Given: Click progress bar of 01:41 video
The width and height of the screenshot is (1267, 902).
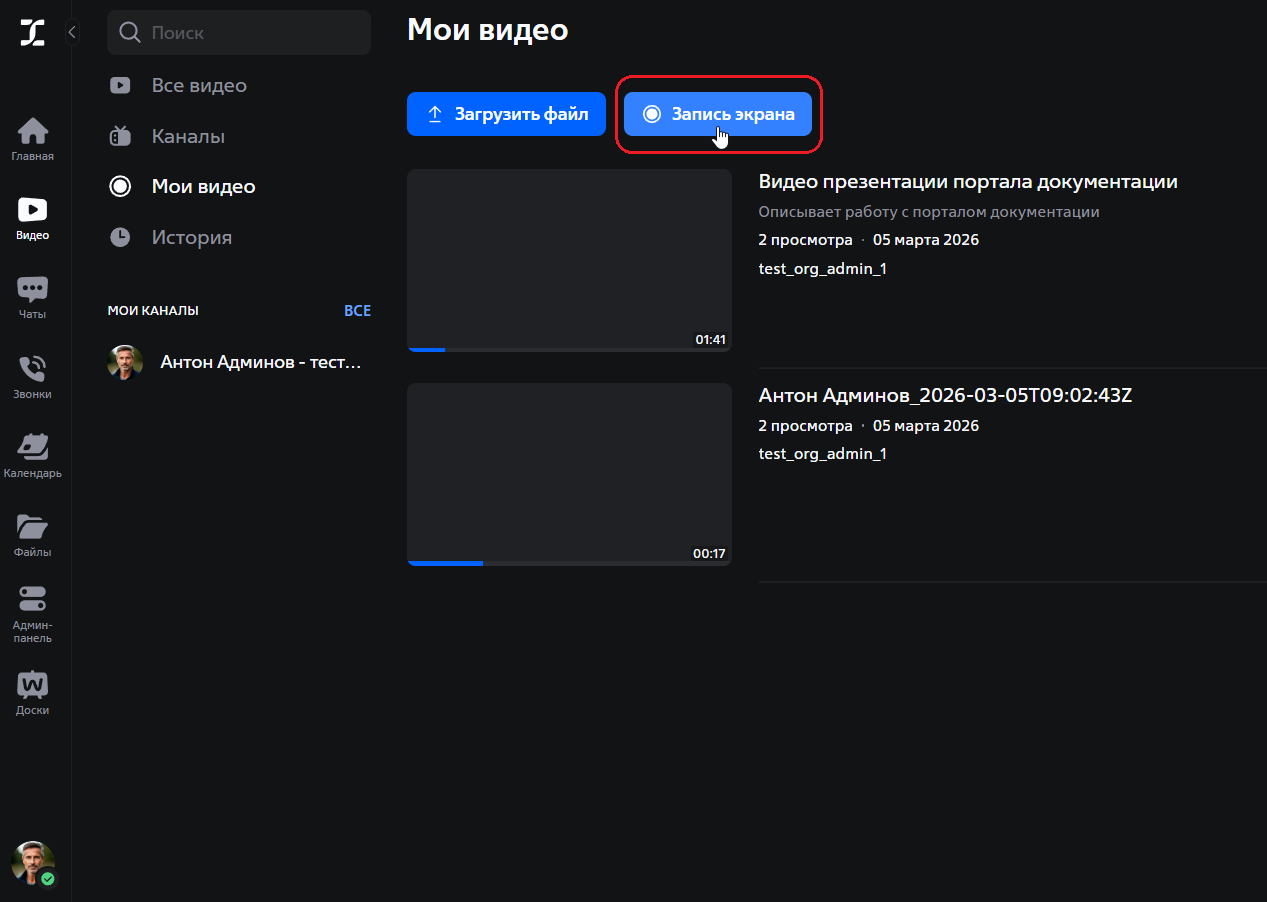Looking at the screenshot, I should coord(569,349).
